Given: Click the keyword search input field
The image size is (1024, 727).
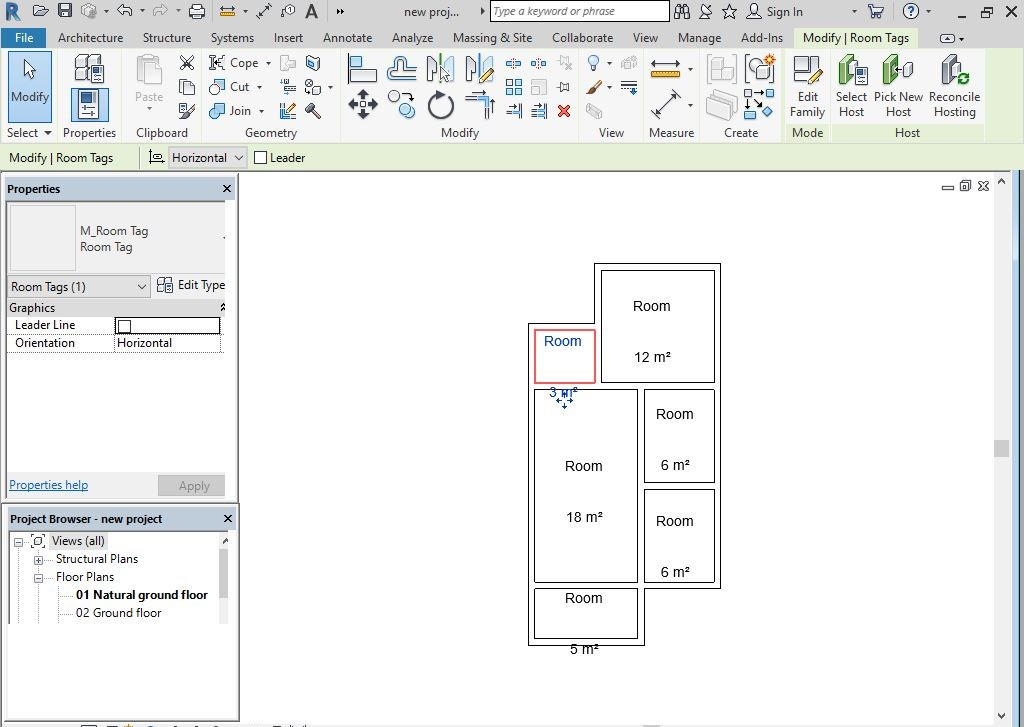Looking at the screenshot, I should tap(579, 11).
